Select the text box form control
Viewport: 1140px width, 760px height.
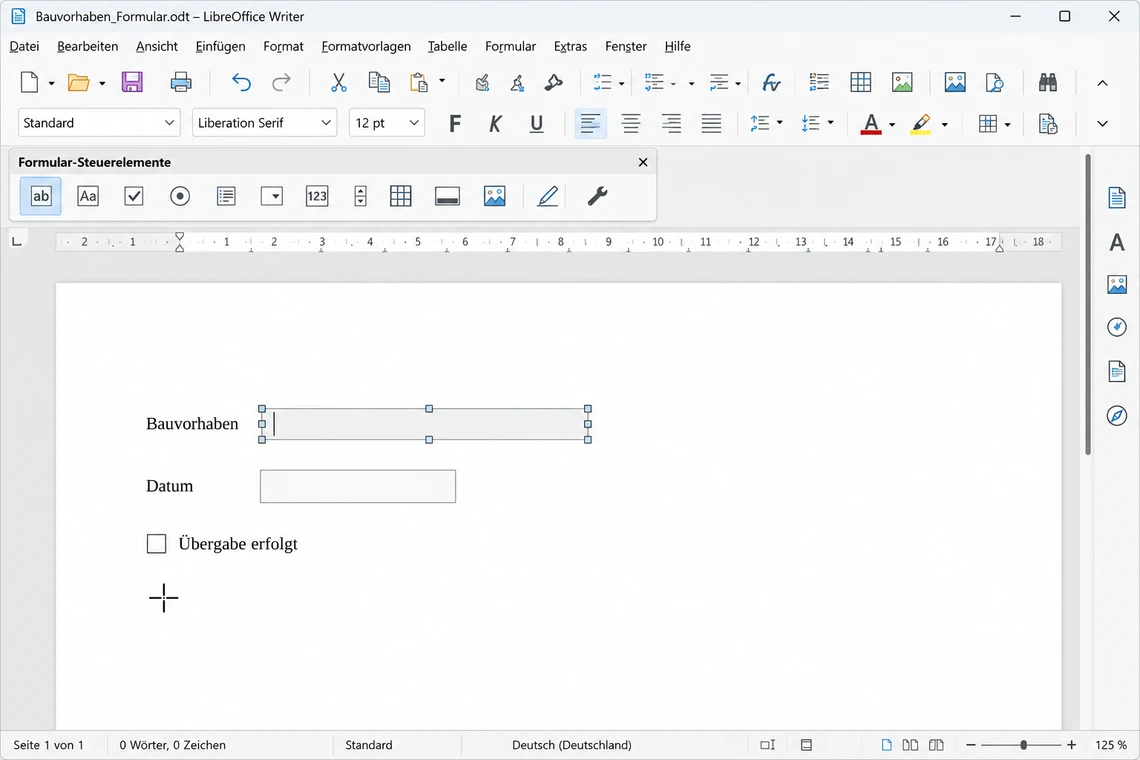(x=41, y=196)
